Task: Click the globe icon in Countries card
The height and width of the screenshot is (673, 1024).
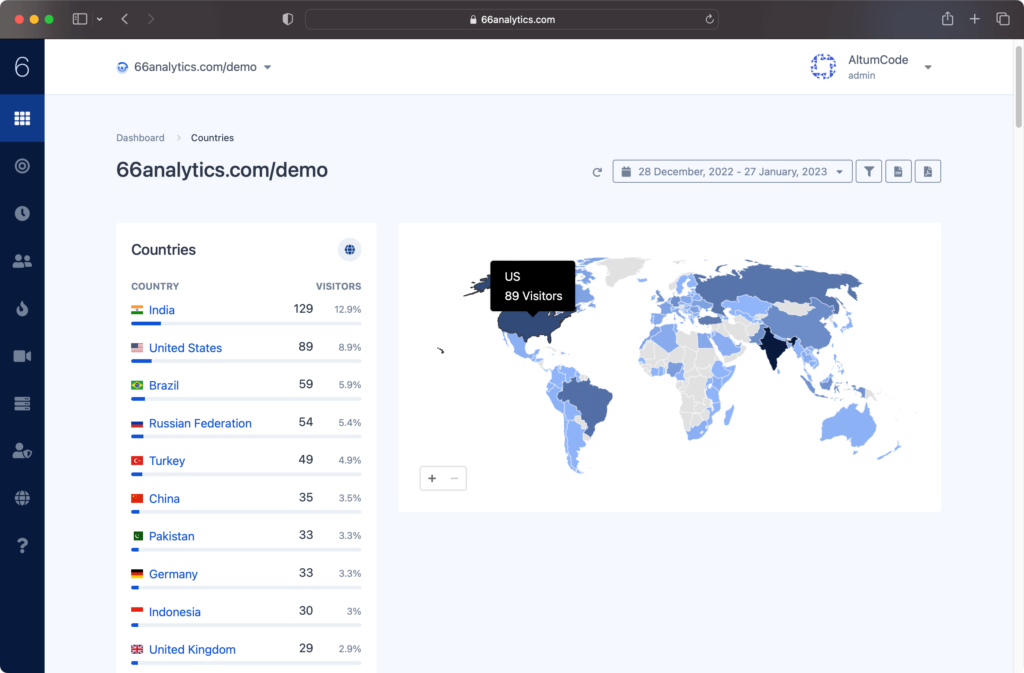Action: point(349,250)
